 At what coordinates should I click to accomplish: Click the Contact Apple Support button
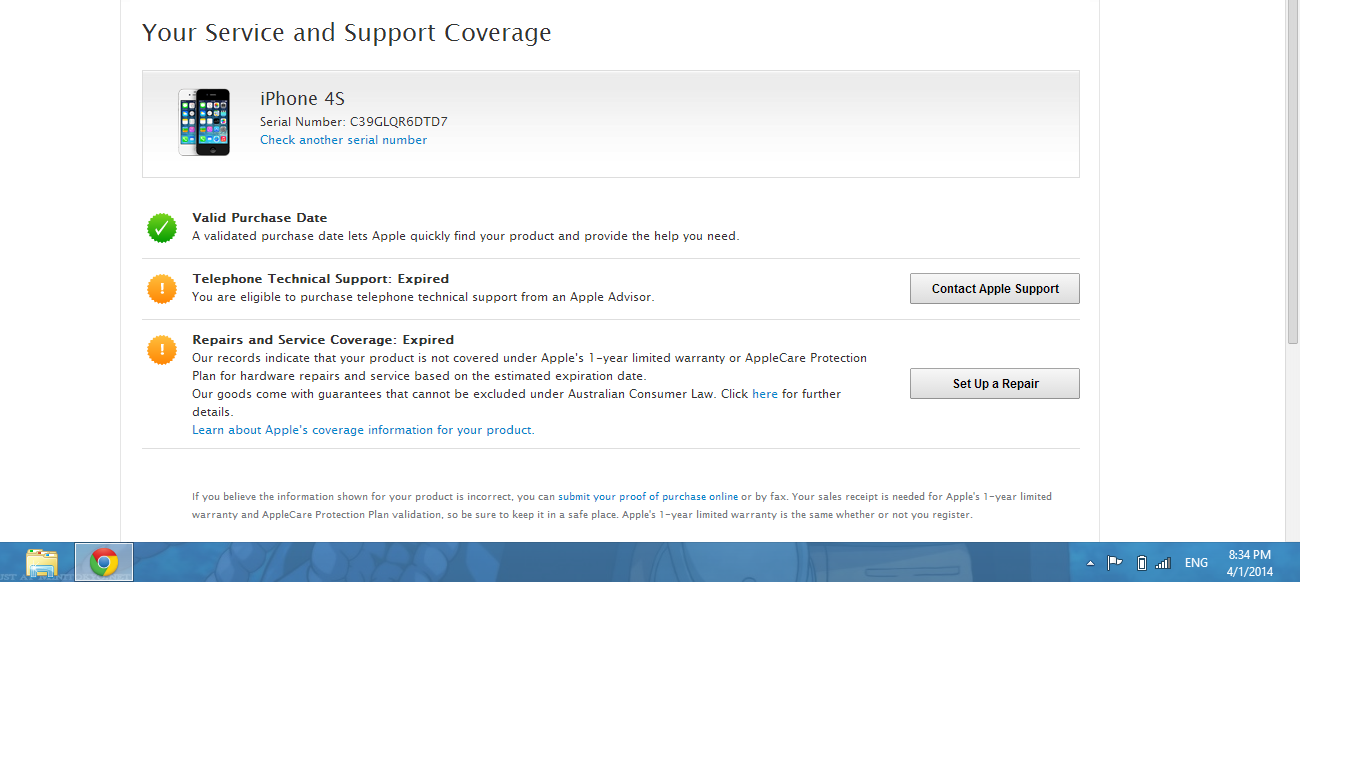[995, 289]
